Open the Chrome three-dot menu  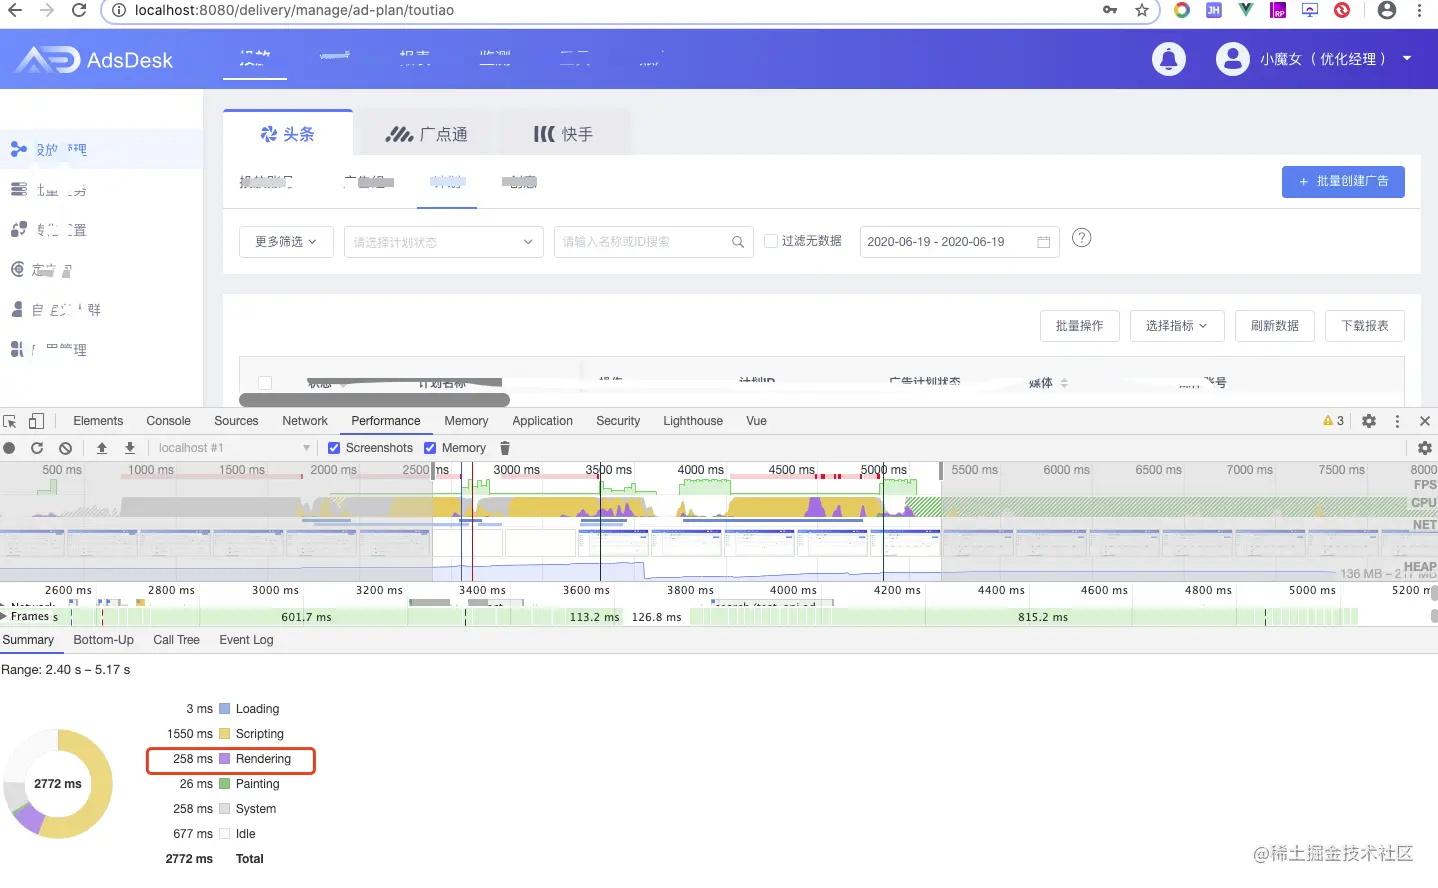tap(1419, 10)
